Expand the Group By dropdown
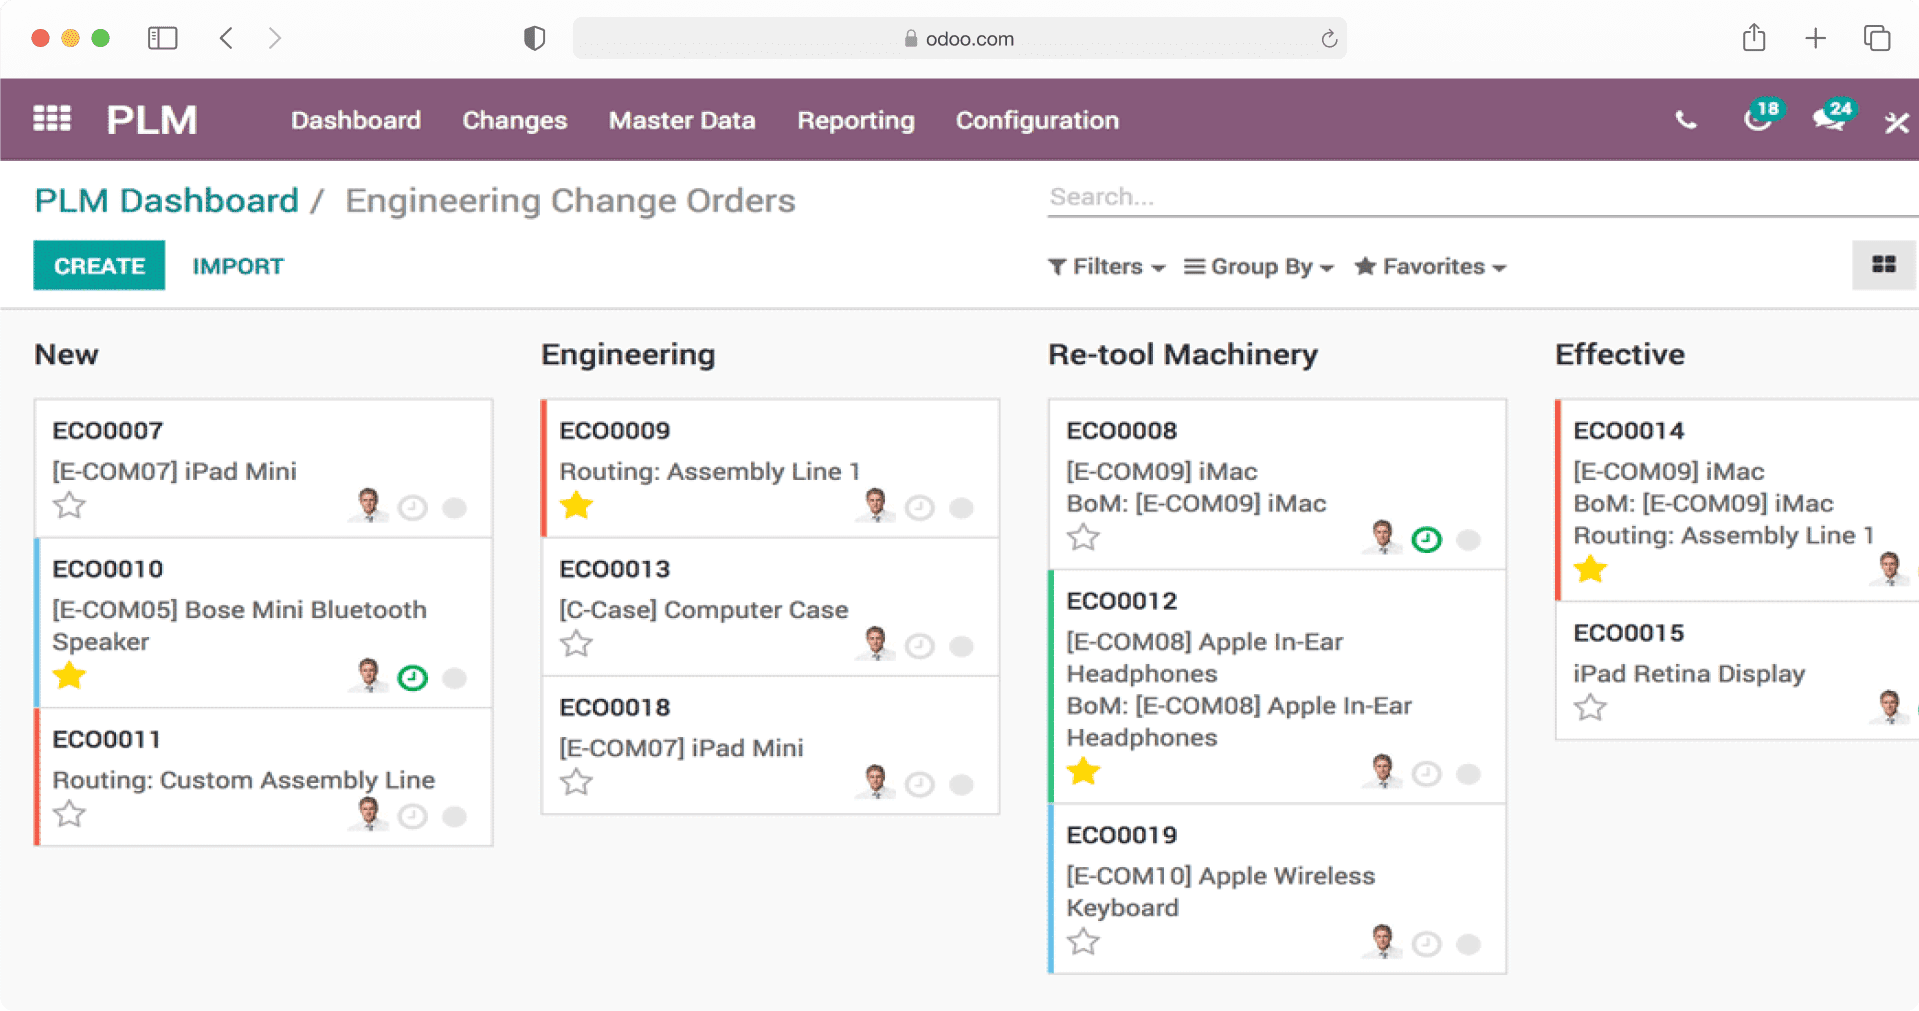The image size is (1919, 1011). click(x=1259, y=267)
